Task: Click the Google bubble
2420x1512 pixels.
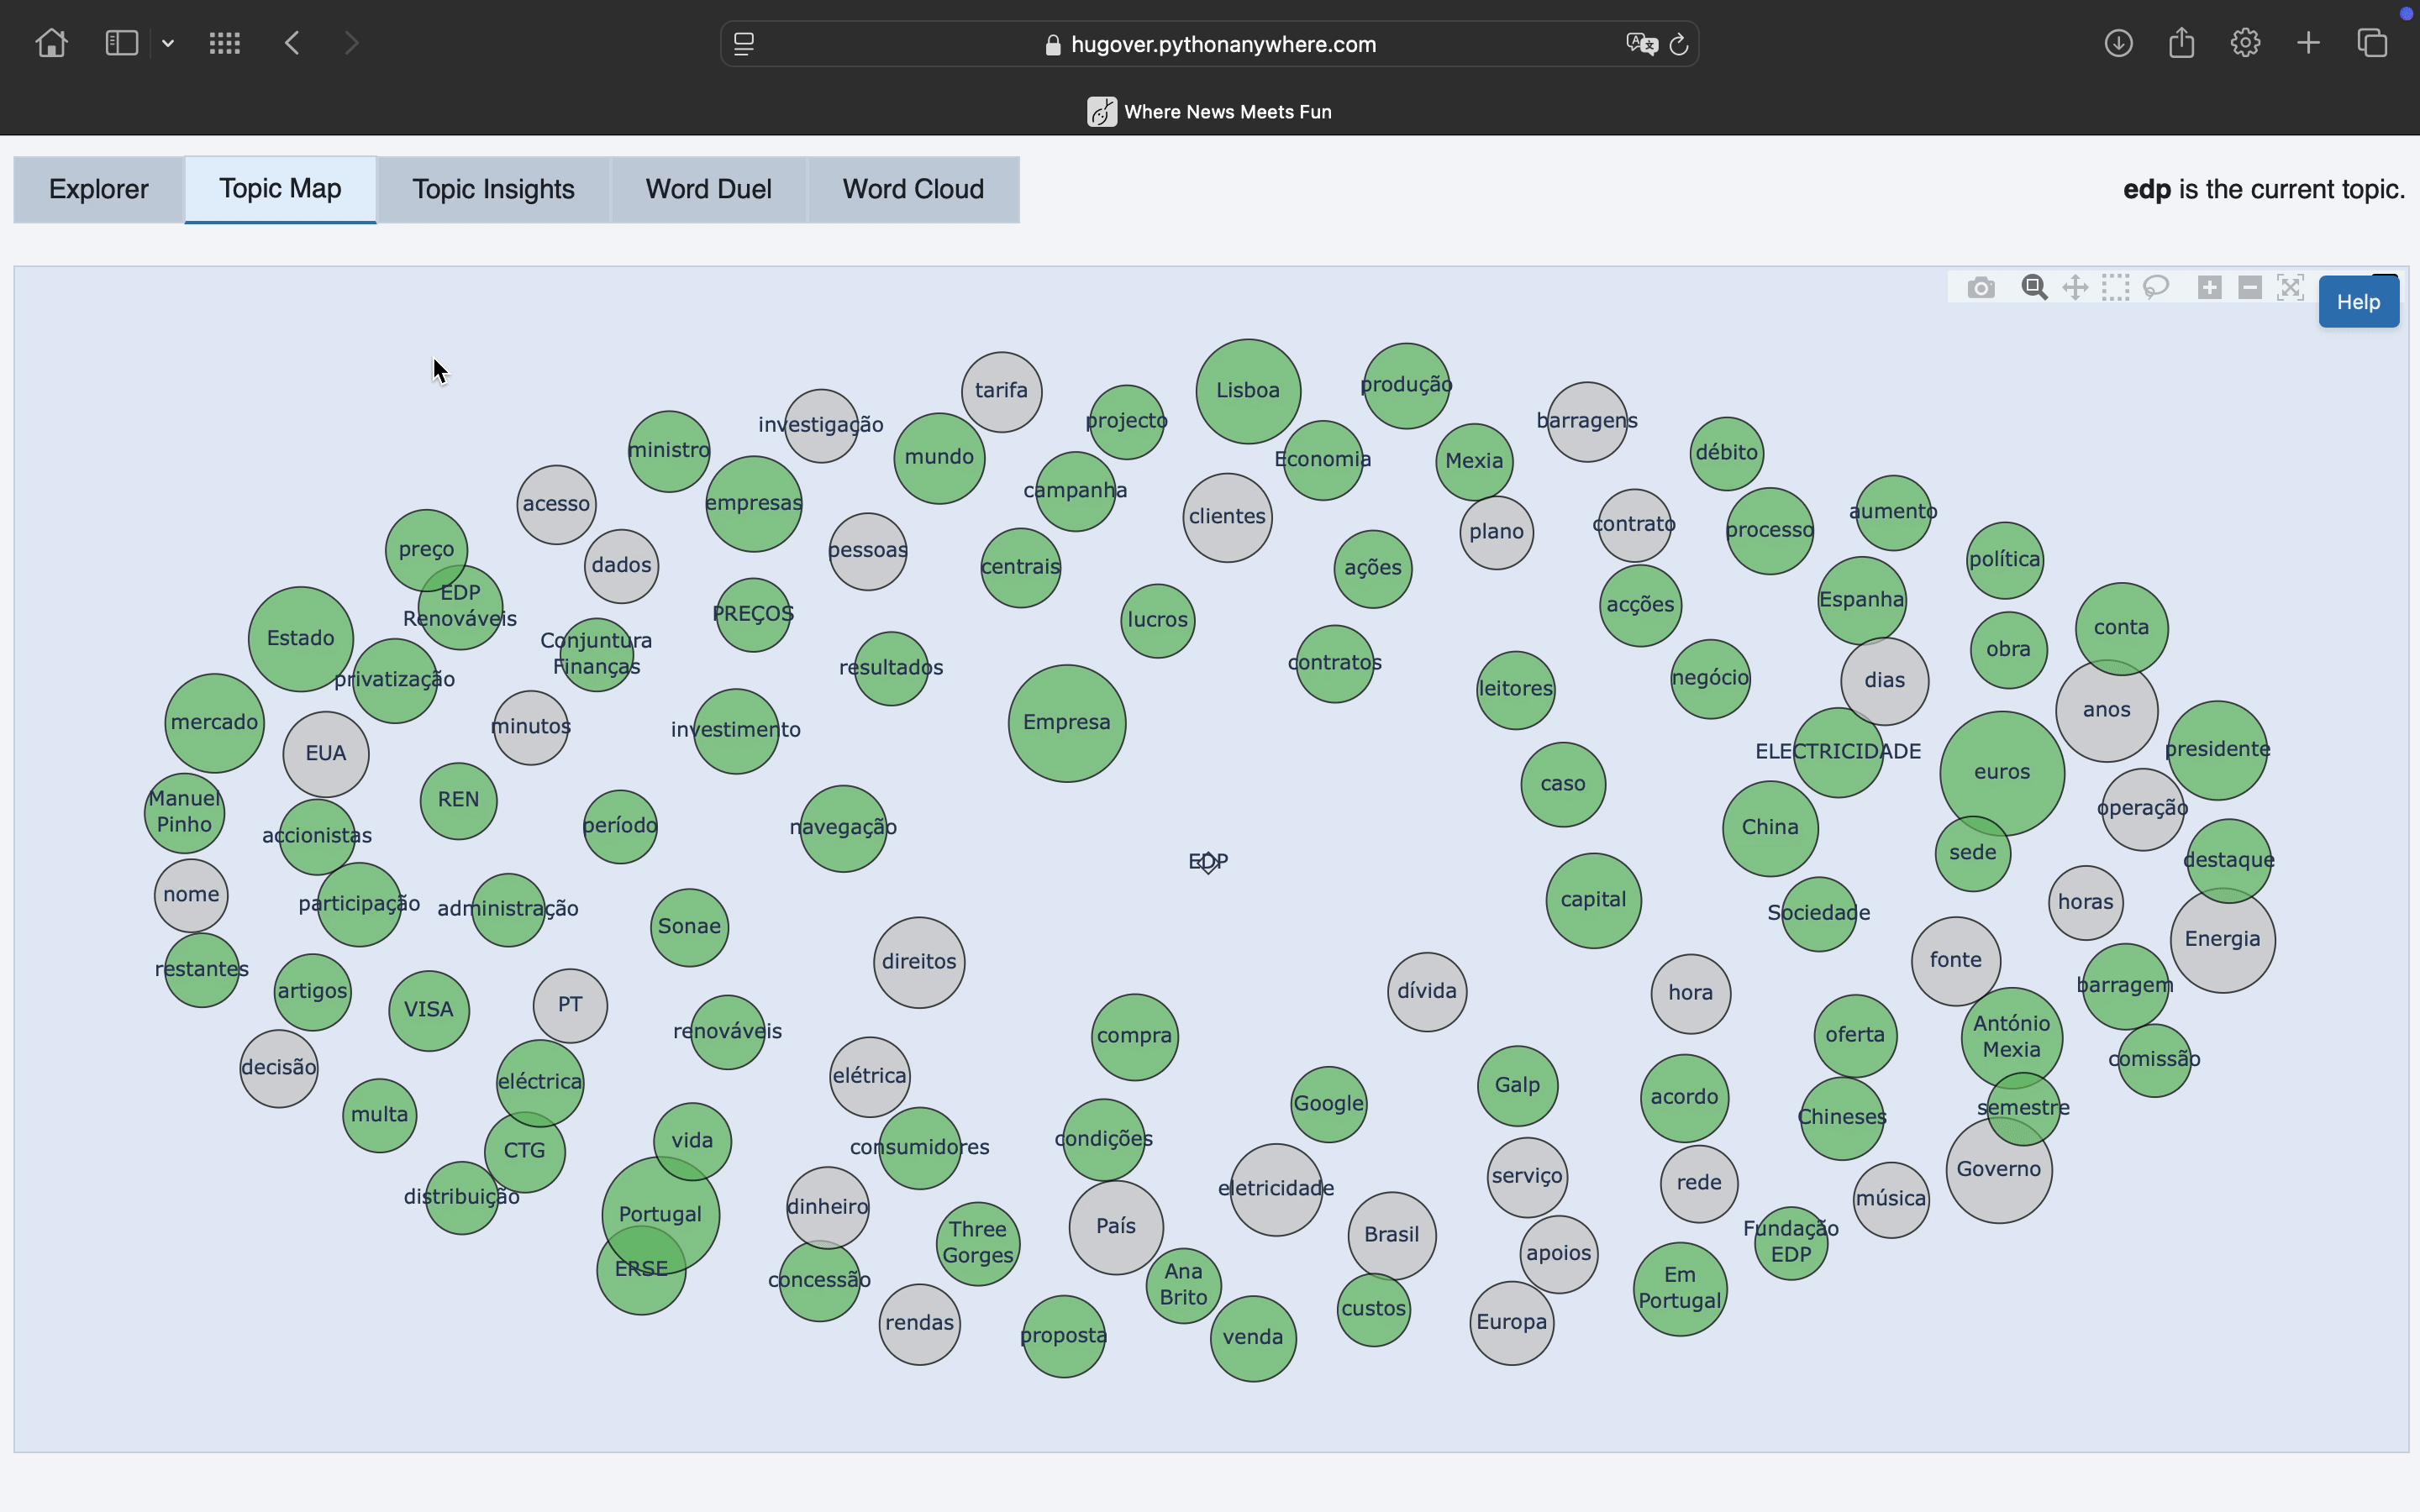Action: pyautogui.click(x=1328, y=1104)
